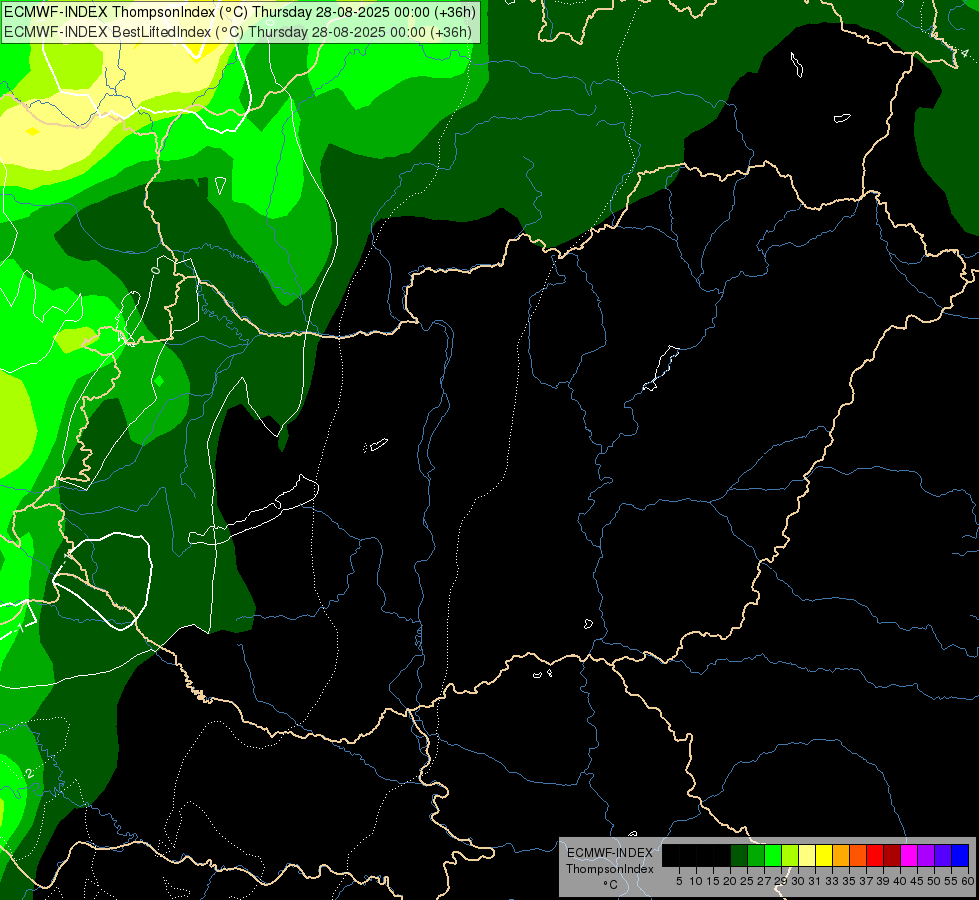
Task: Click the legend value '29'
Action: pyautogui.click(x=782, y=881)
